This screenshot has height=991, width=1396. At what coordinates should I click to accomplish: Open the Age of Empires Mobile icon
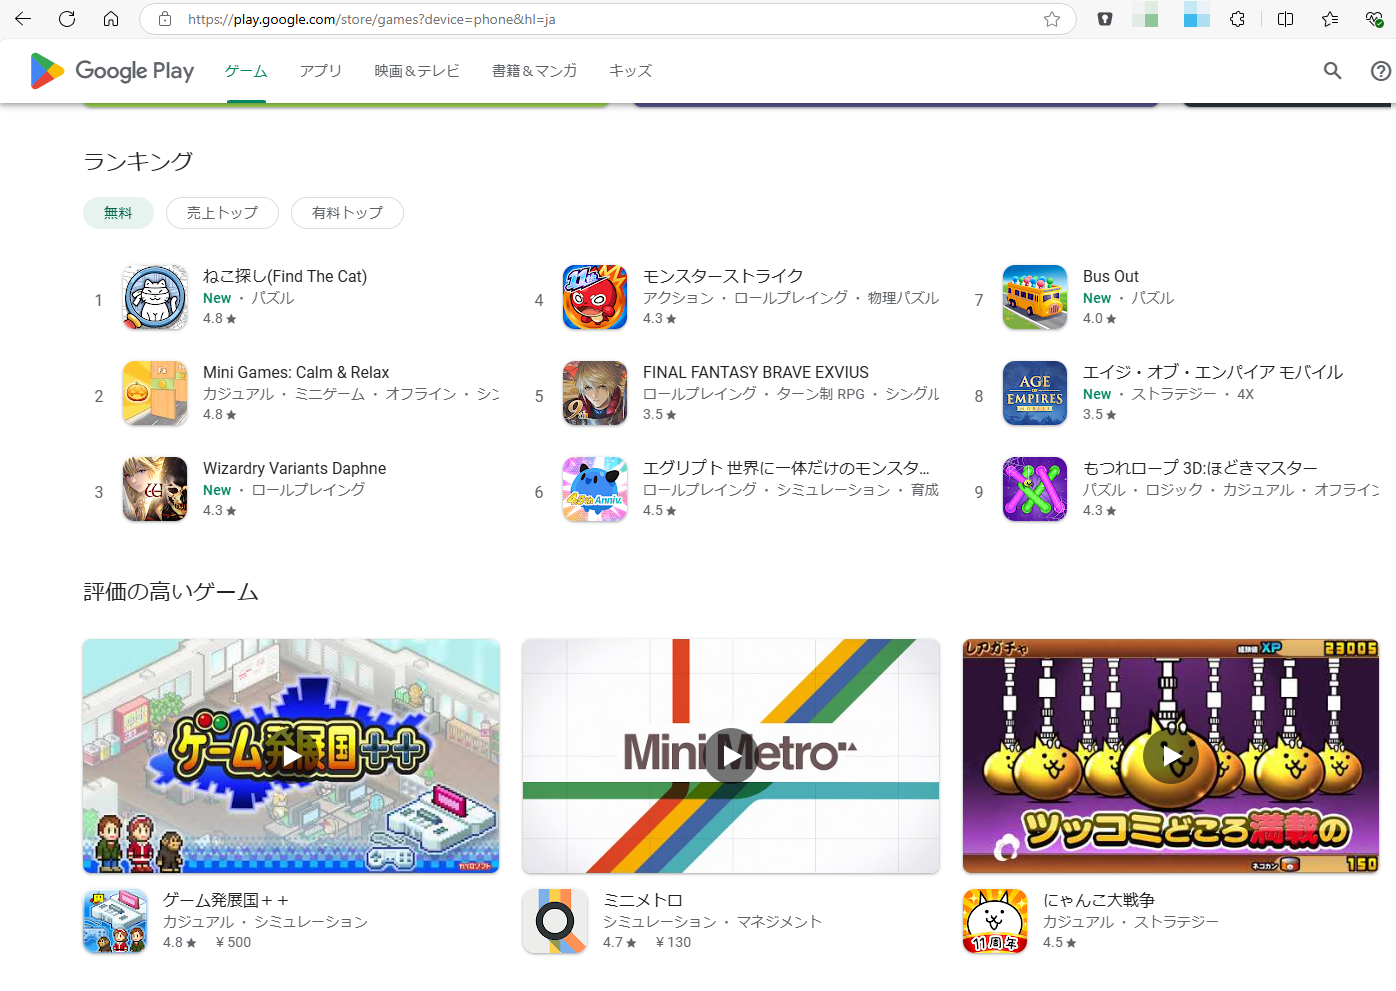pos(1035,393)
